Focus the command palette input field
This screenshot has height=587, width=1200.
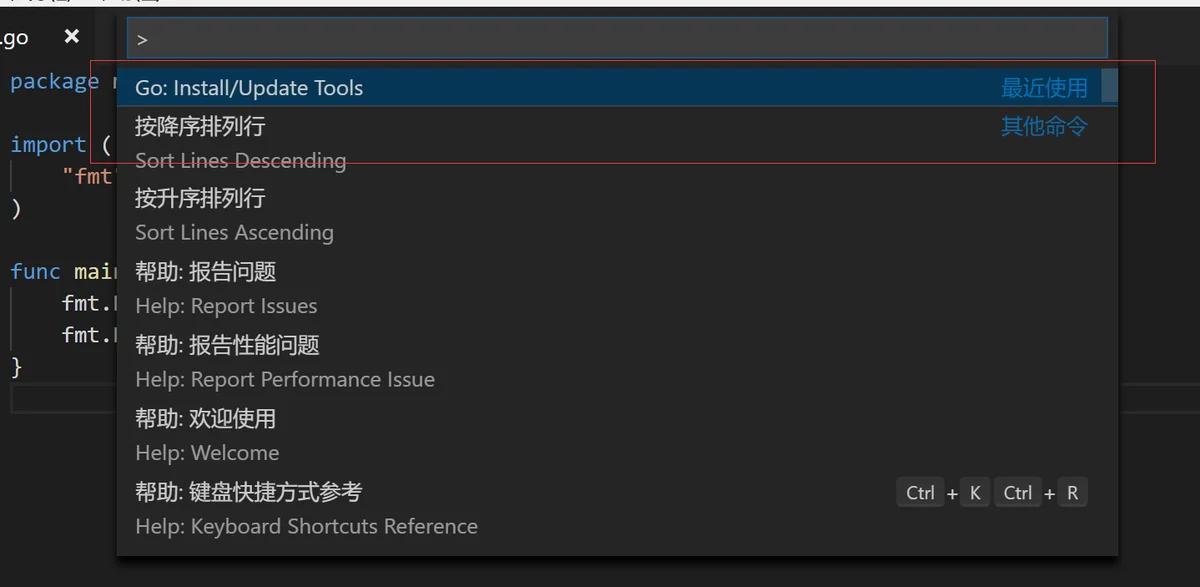(x=617, y=38)
